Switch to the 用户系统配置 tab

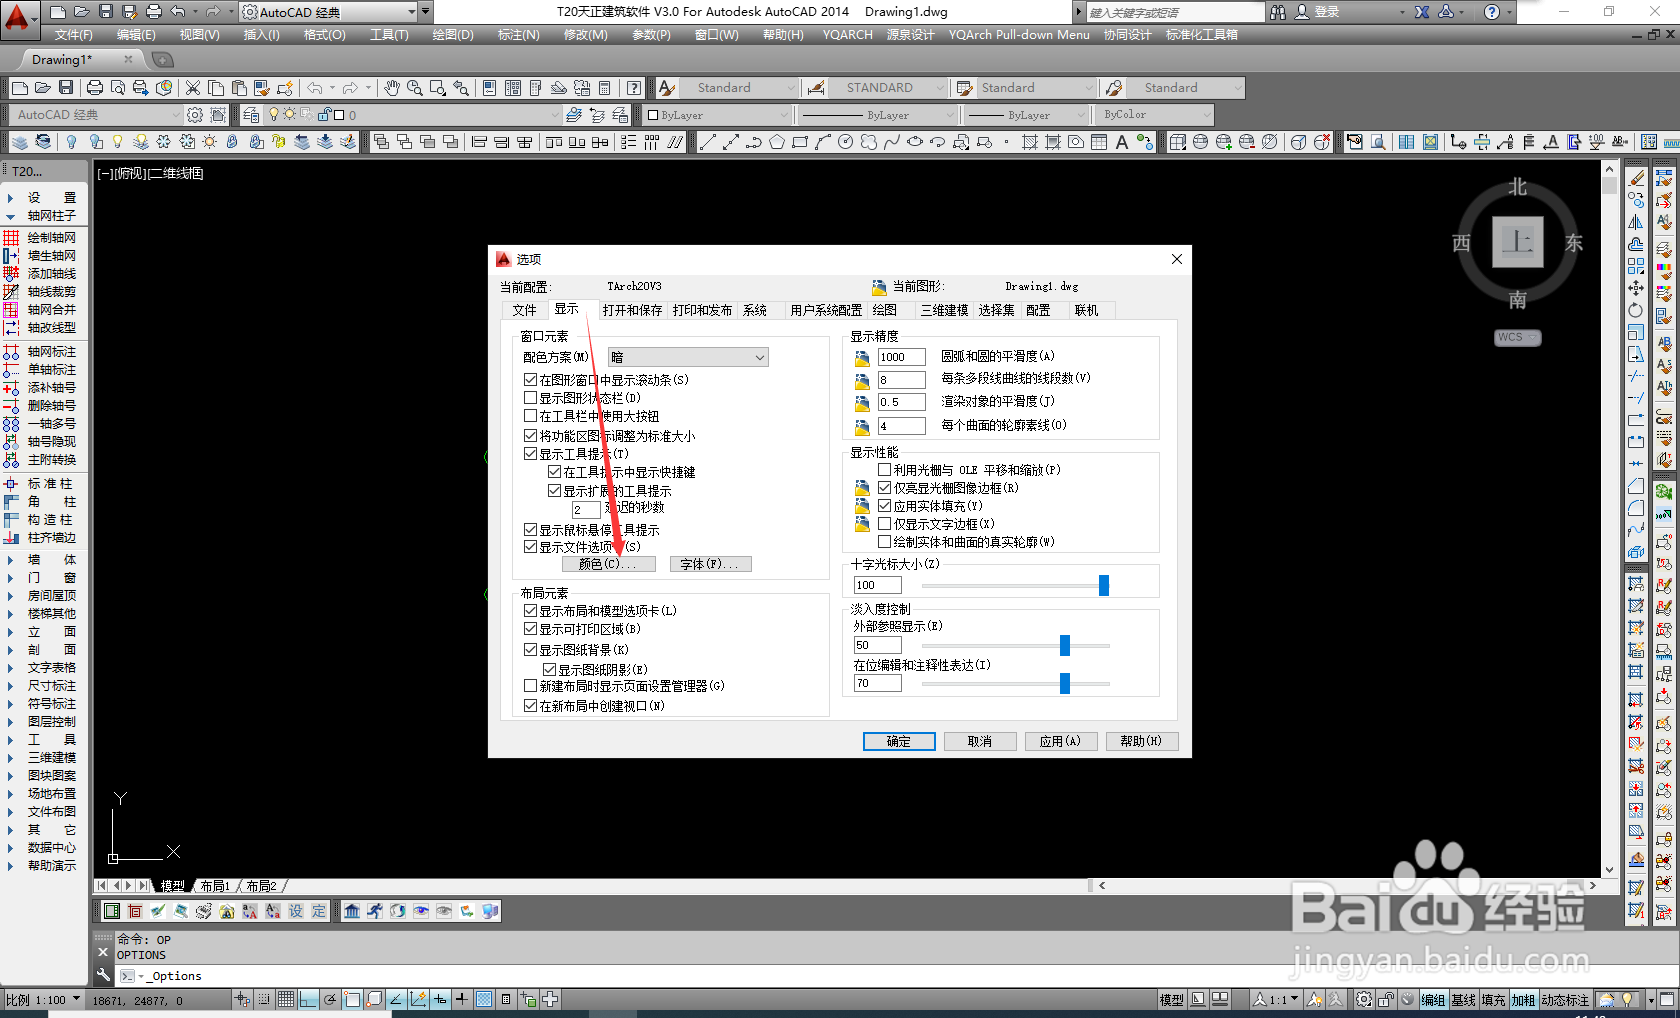pos(826,310)
